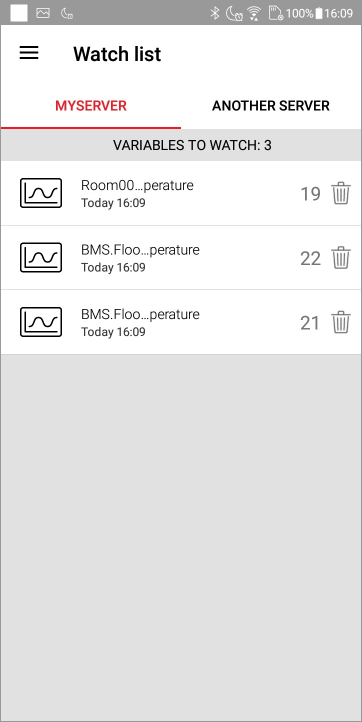Tap the Watch list title

[x=117, y=54]
